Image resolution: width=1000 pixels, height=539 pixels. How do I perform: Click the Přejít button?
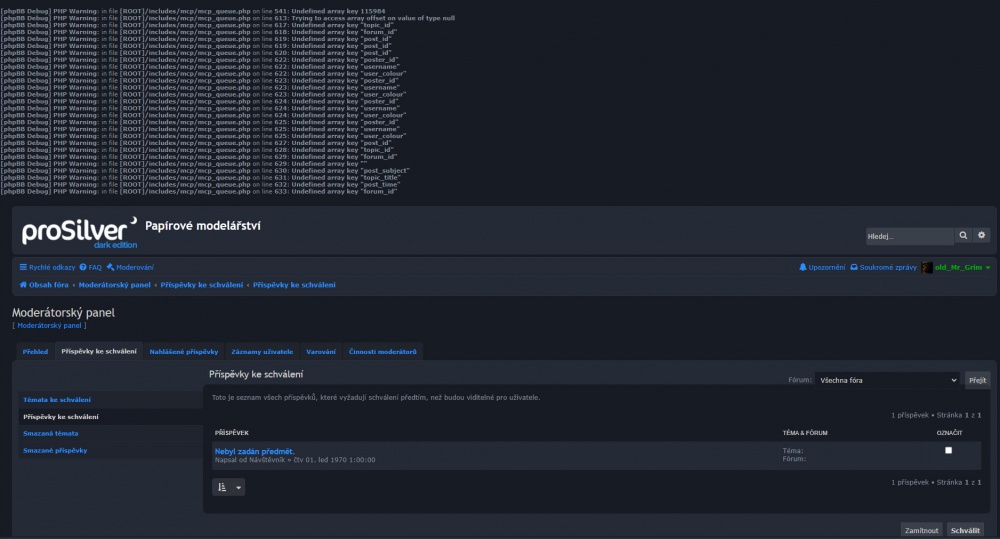click(977, 380)
